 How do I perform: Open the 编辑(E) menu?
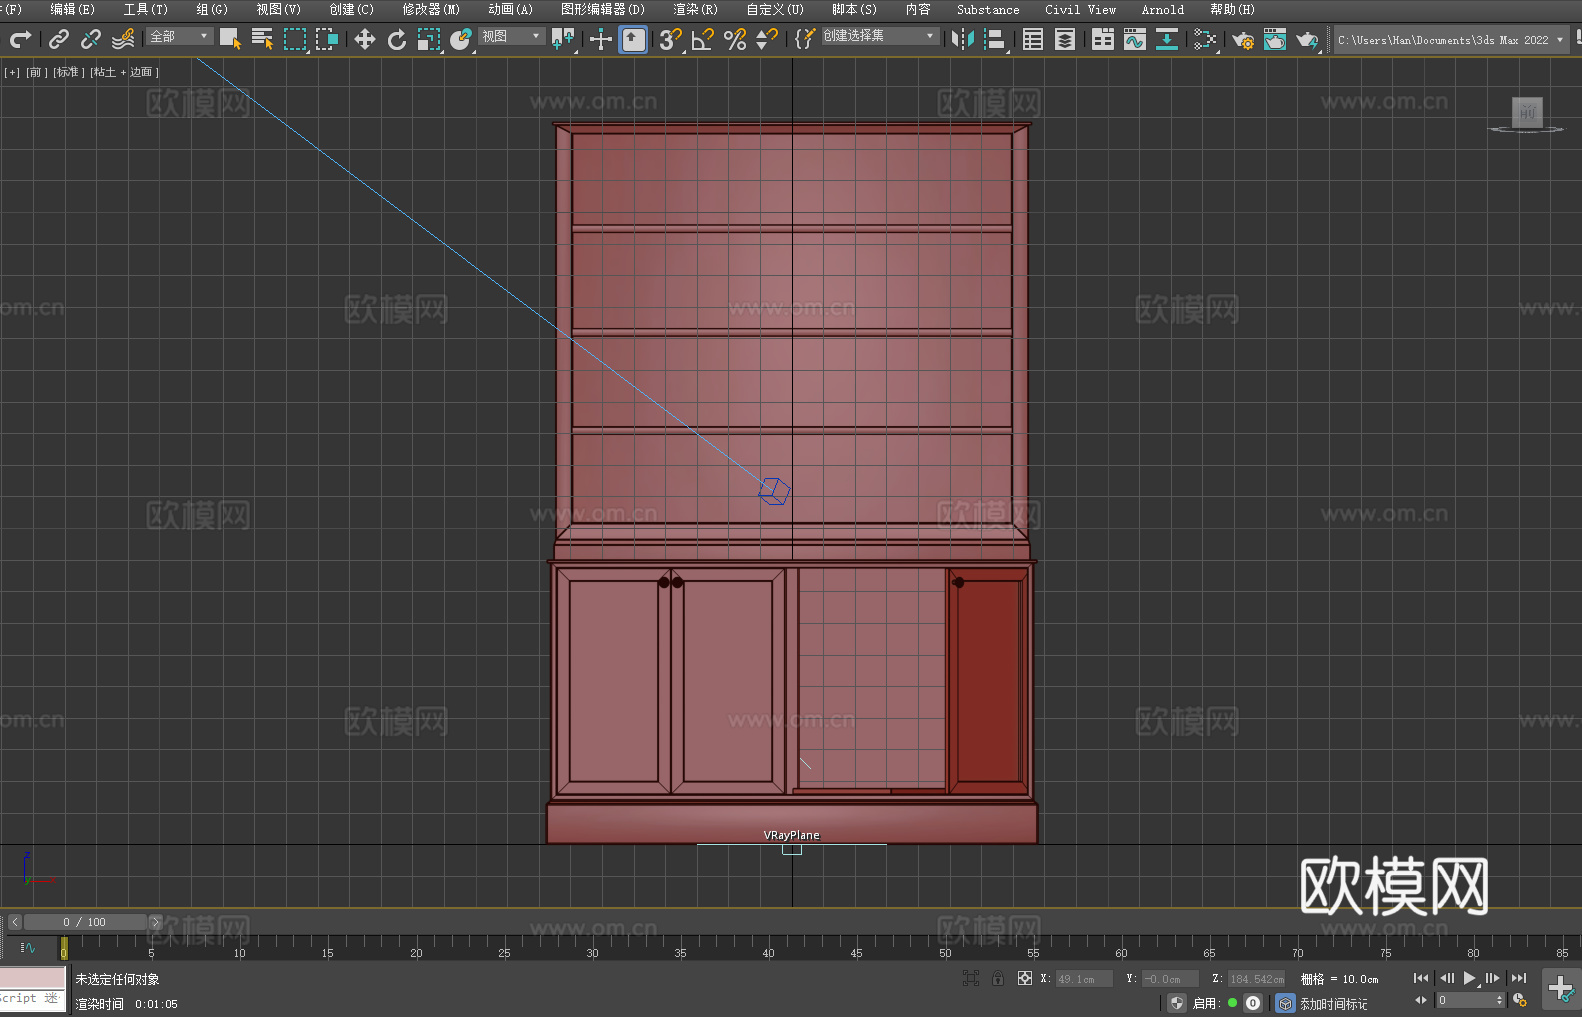pyautogui.click(x=73, y=9)
